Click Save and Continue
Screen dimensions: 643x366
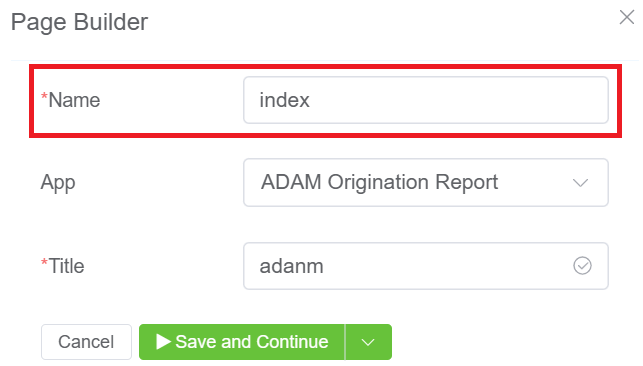(x=242, y=342)
